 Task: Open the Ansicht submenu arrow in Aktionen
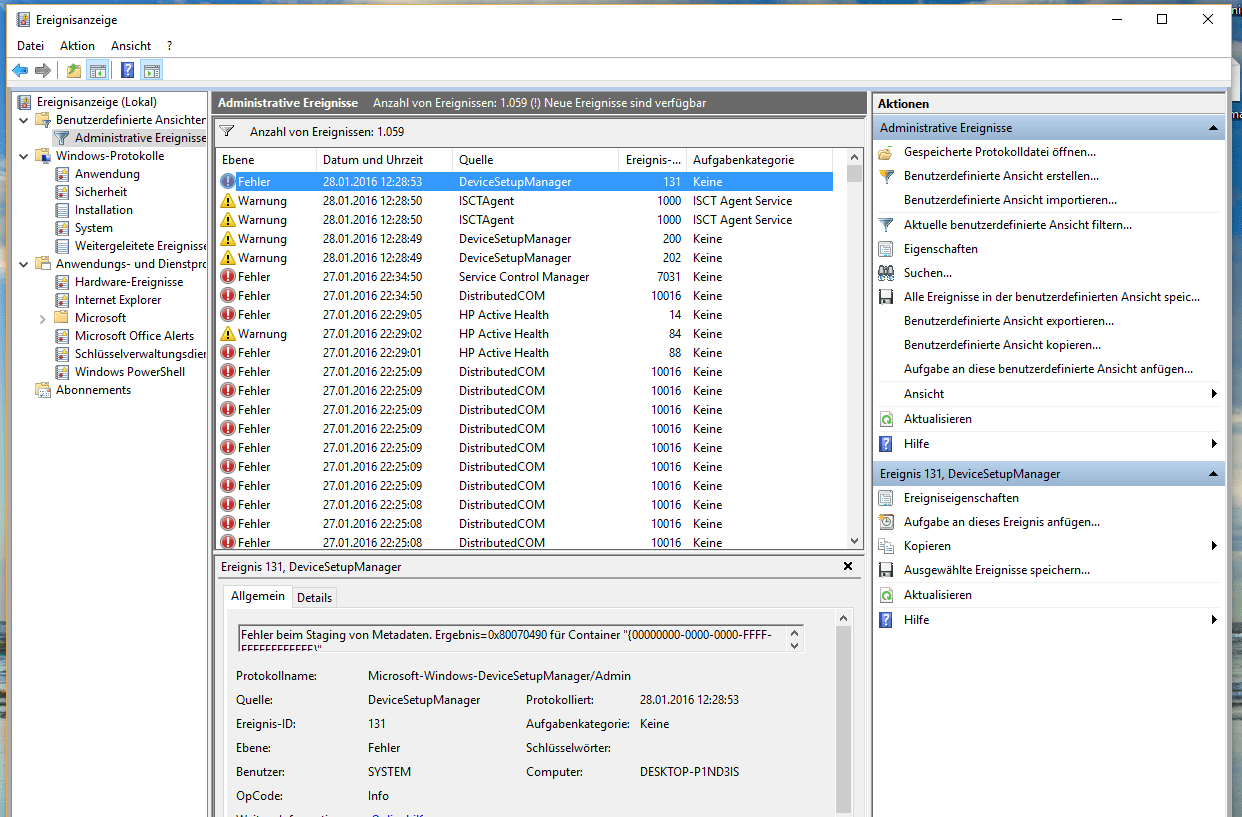click(1214, 394)
